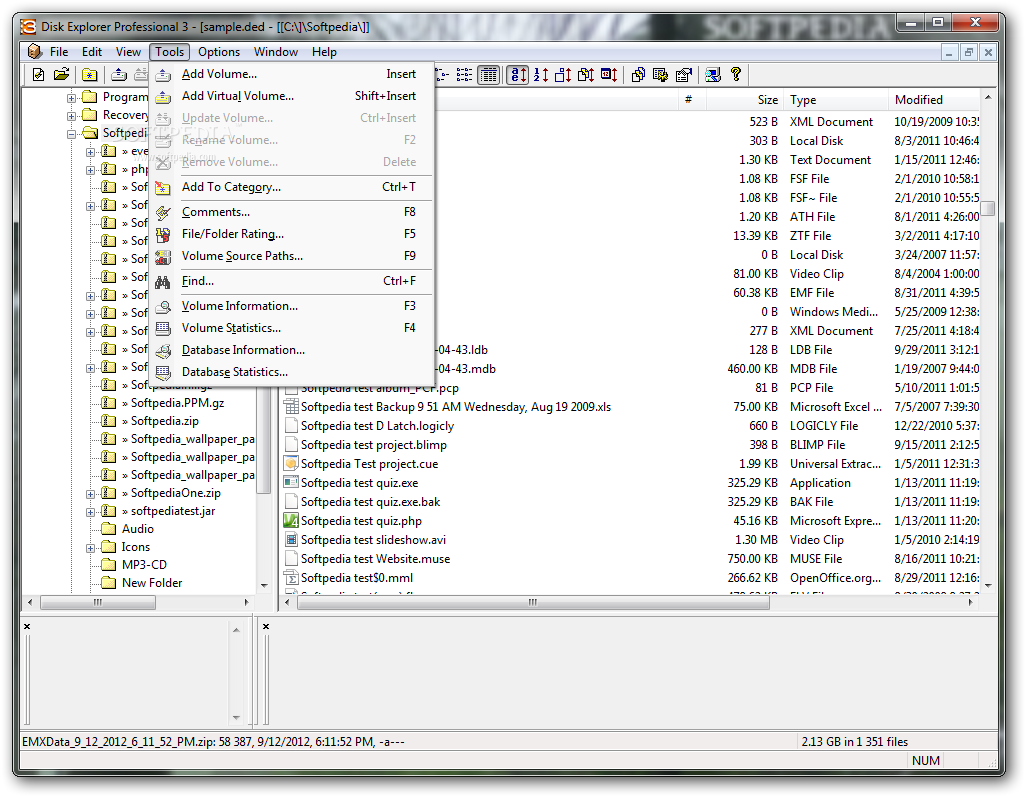Select Find... in the Tools menu

point(292,281)
